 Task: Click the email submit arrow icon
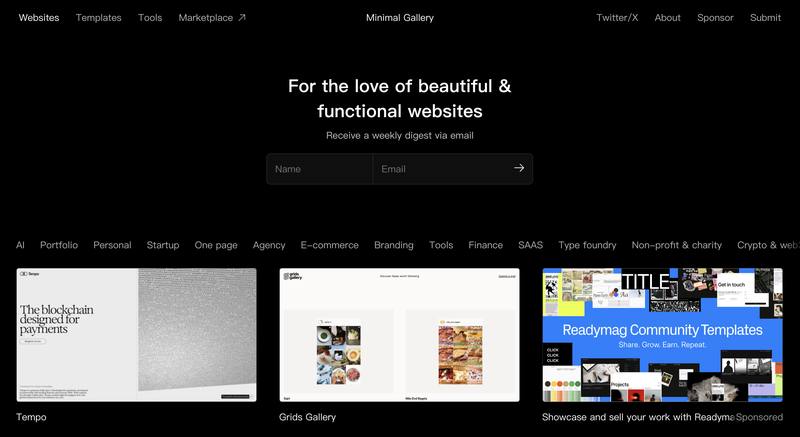[x=519, y=168]
